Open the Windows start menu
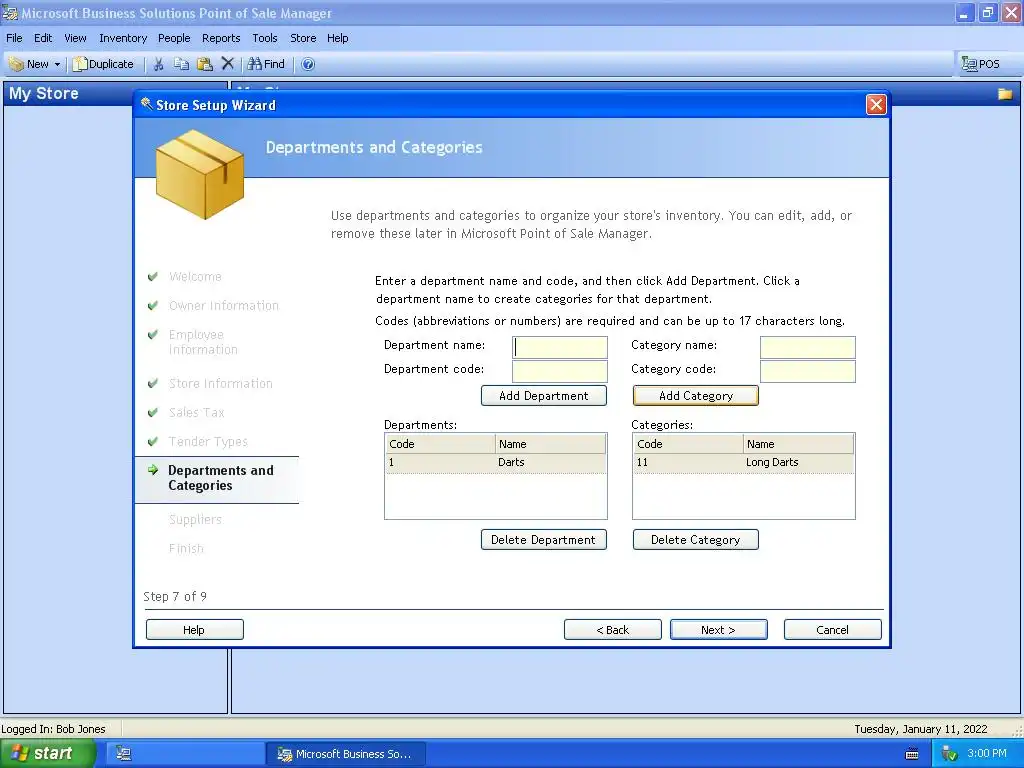 (x=48, y=754)
